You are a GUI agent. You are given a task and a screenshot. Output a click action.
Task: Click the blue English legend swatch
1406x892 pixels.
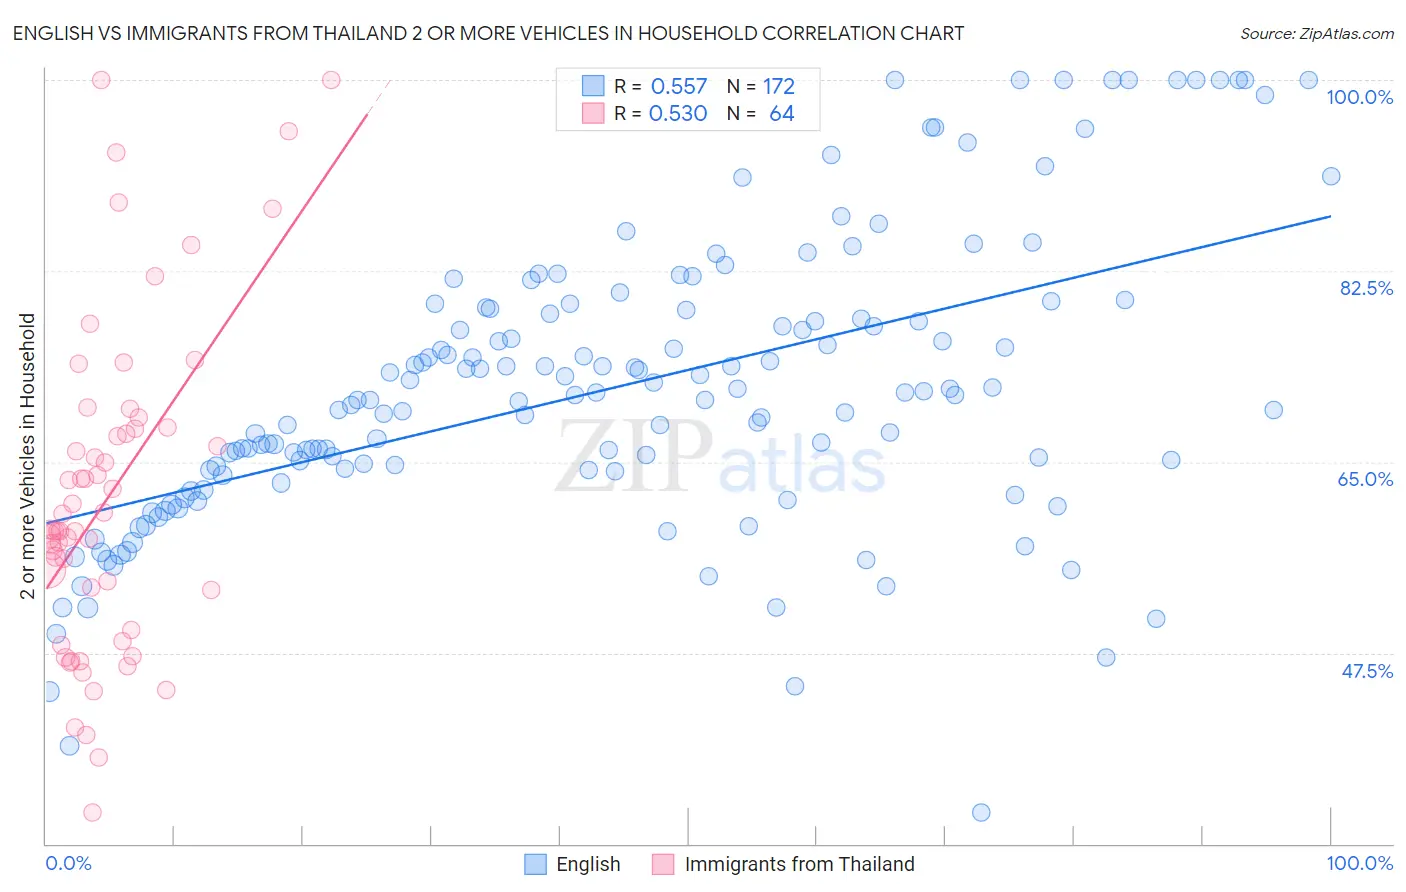(535, 864)
